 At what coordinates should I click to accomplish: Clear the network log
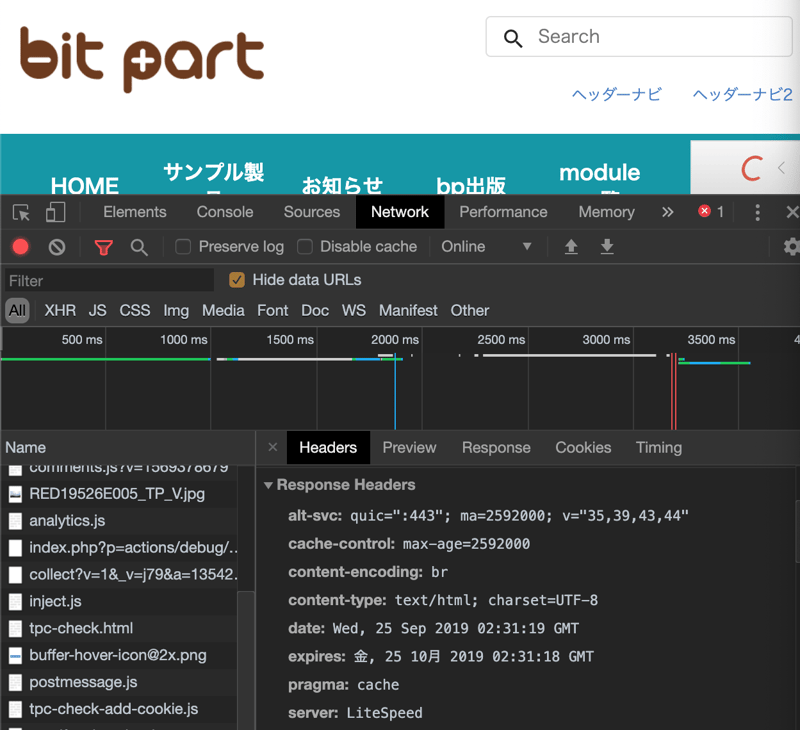[57, 247]
